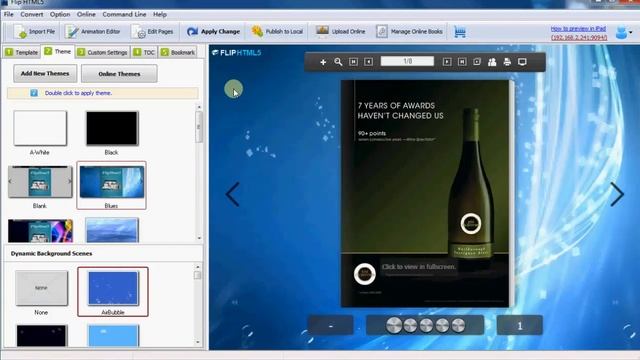Viewport: 640px width, 360px height.
Task: Click the fifth round dial below book
Action: pyautogui.click(x=458, y=326)
